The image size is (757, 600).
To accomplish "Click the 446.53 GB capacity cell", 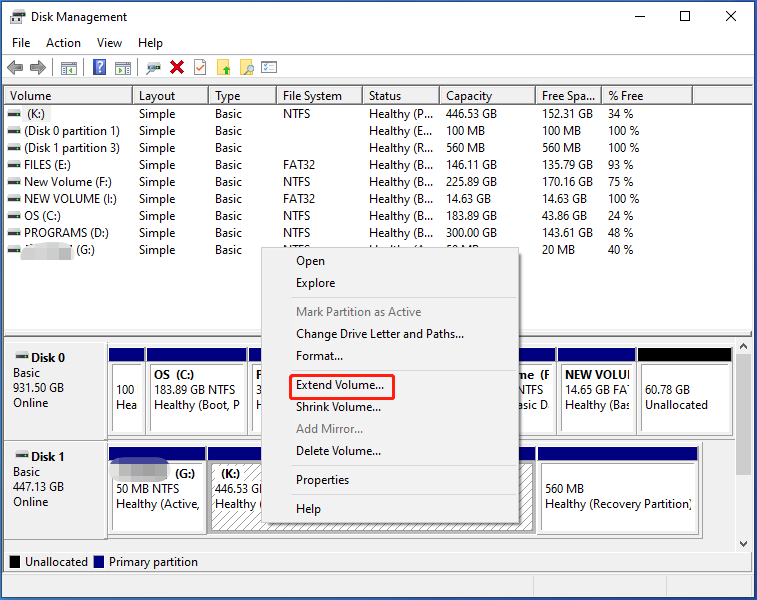I will pos(471,114).
